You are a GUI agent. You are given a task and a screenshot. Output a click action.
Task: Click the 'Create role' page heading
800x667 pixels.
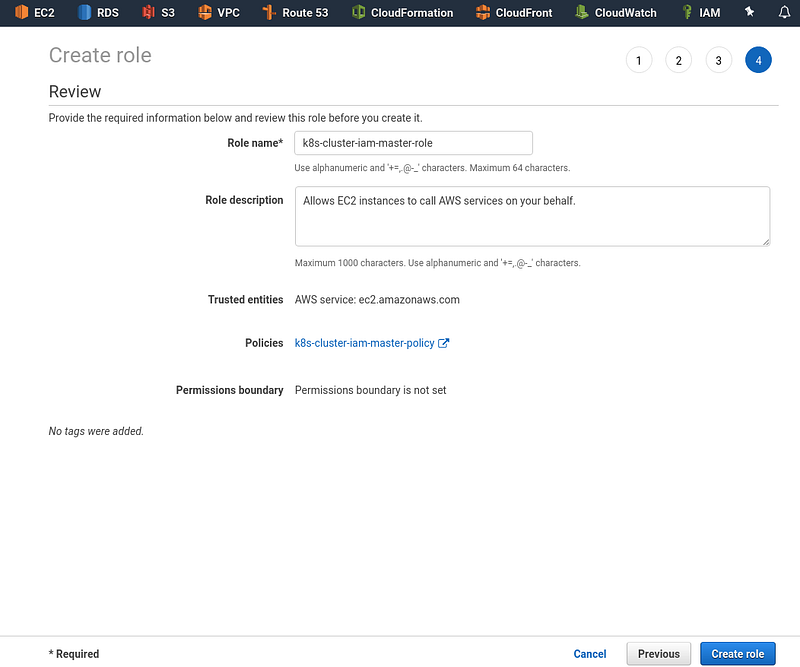(x=100, y=55)
